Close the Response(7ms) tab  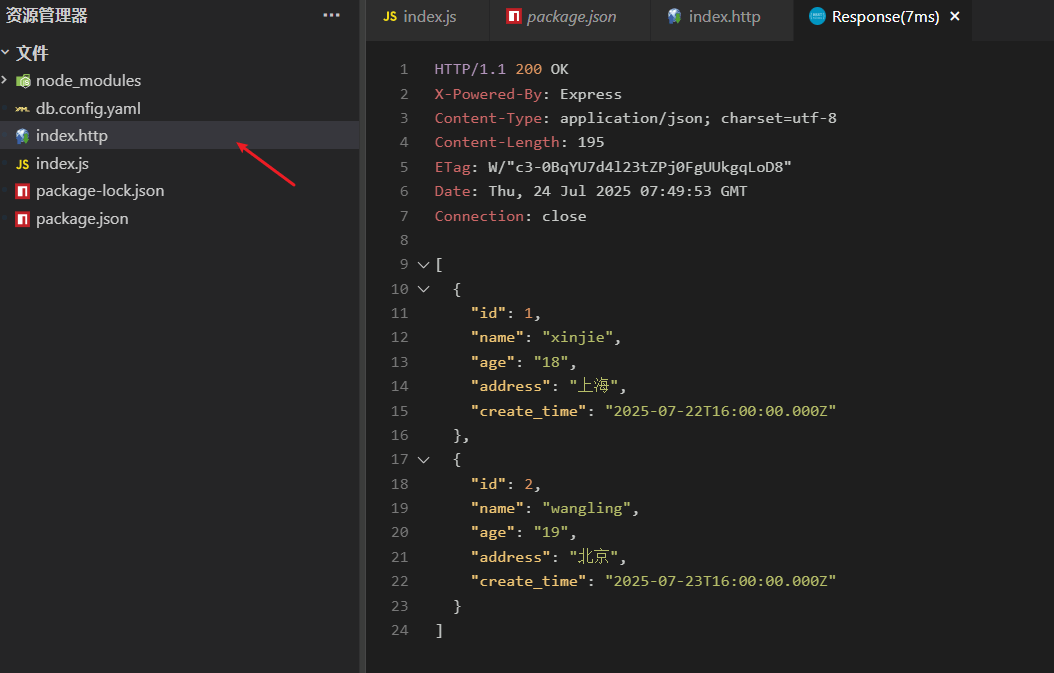pos(954,17)
